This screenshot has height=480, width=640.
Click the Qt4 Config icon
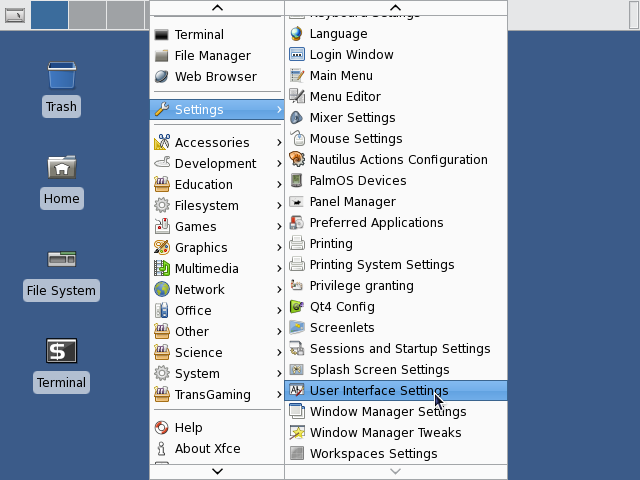click(297, 307)
